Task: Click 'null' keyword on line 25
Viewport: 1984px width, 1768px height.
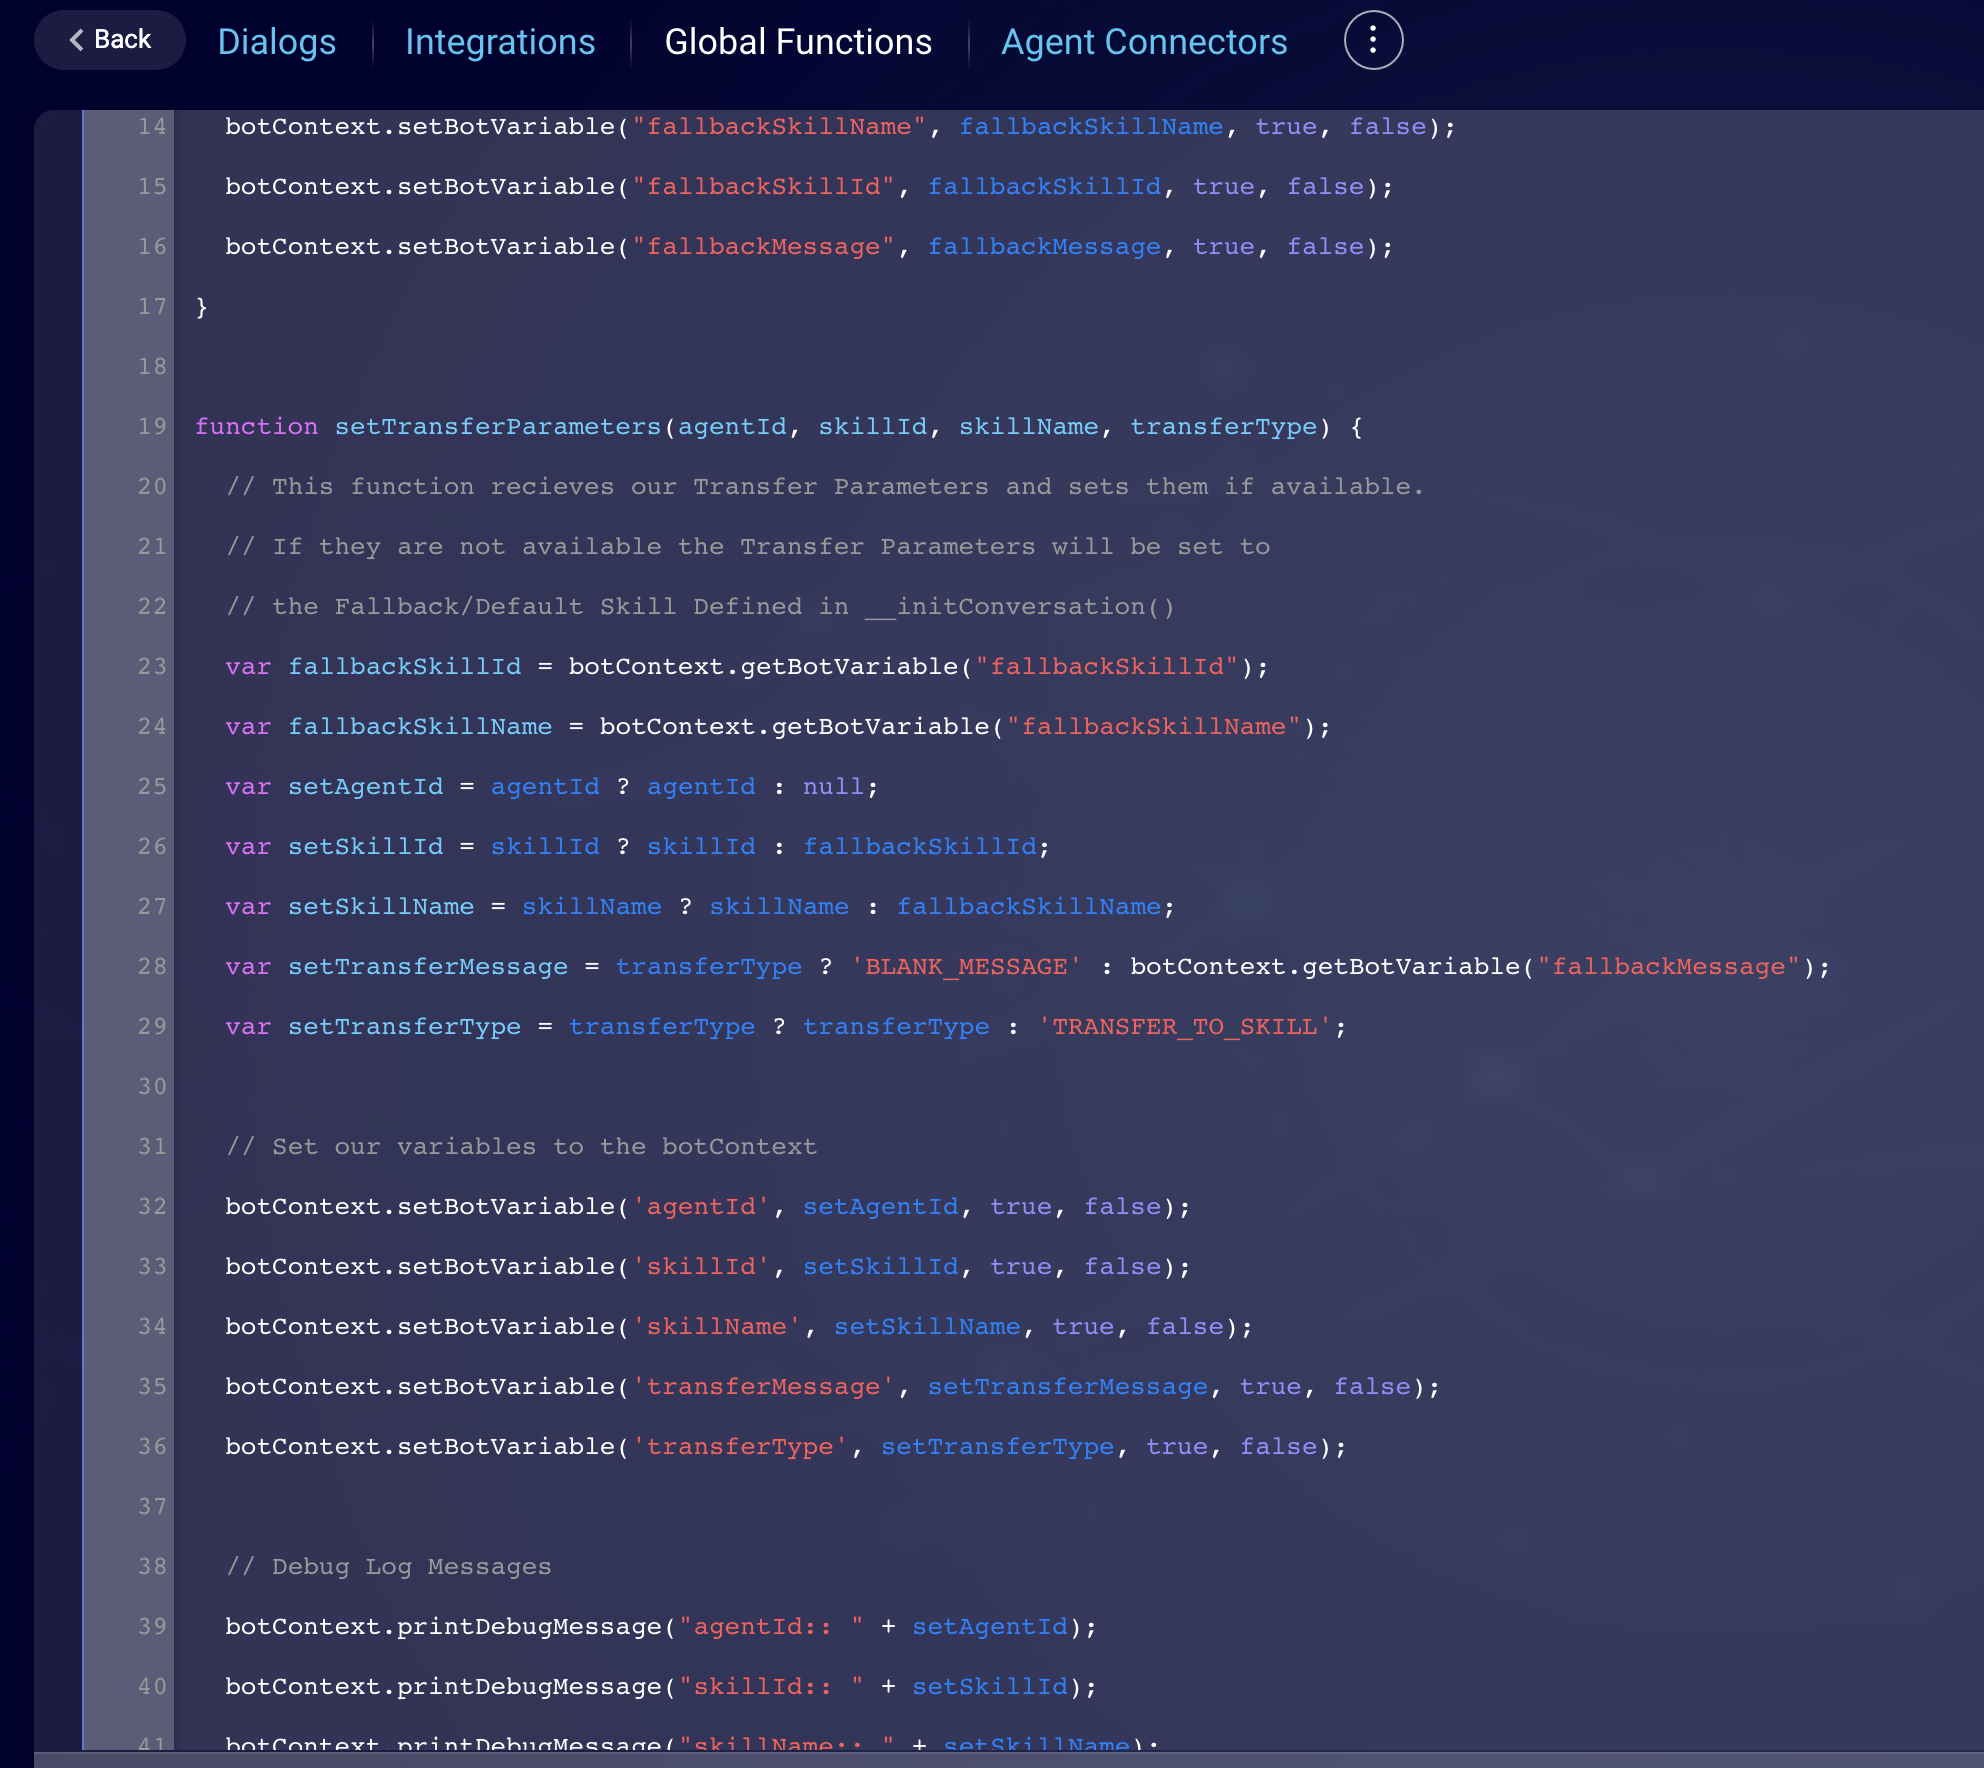Action: pyautogui.click(x=833, y=787)
